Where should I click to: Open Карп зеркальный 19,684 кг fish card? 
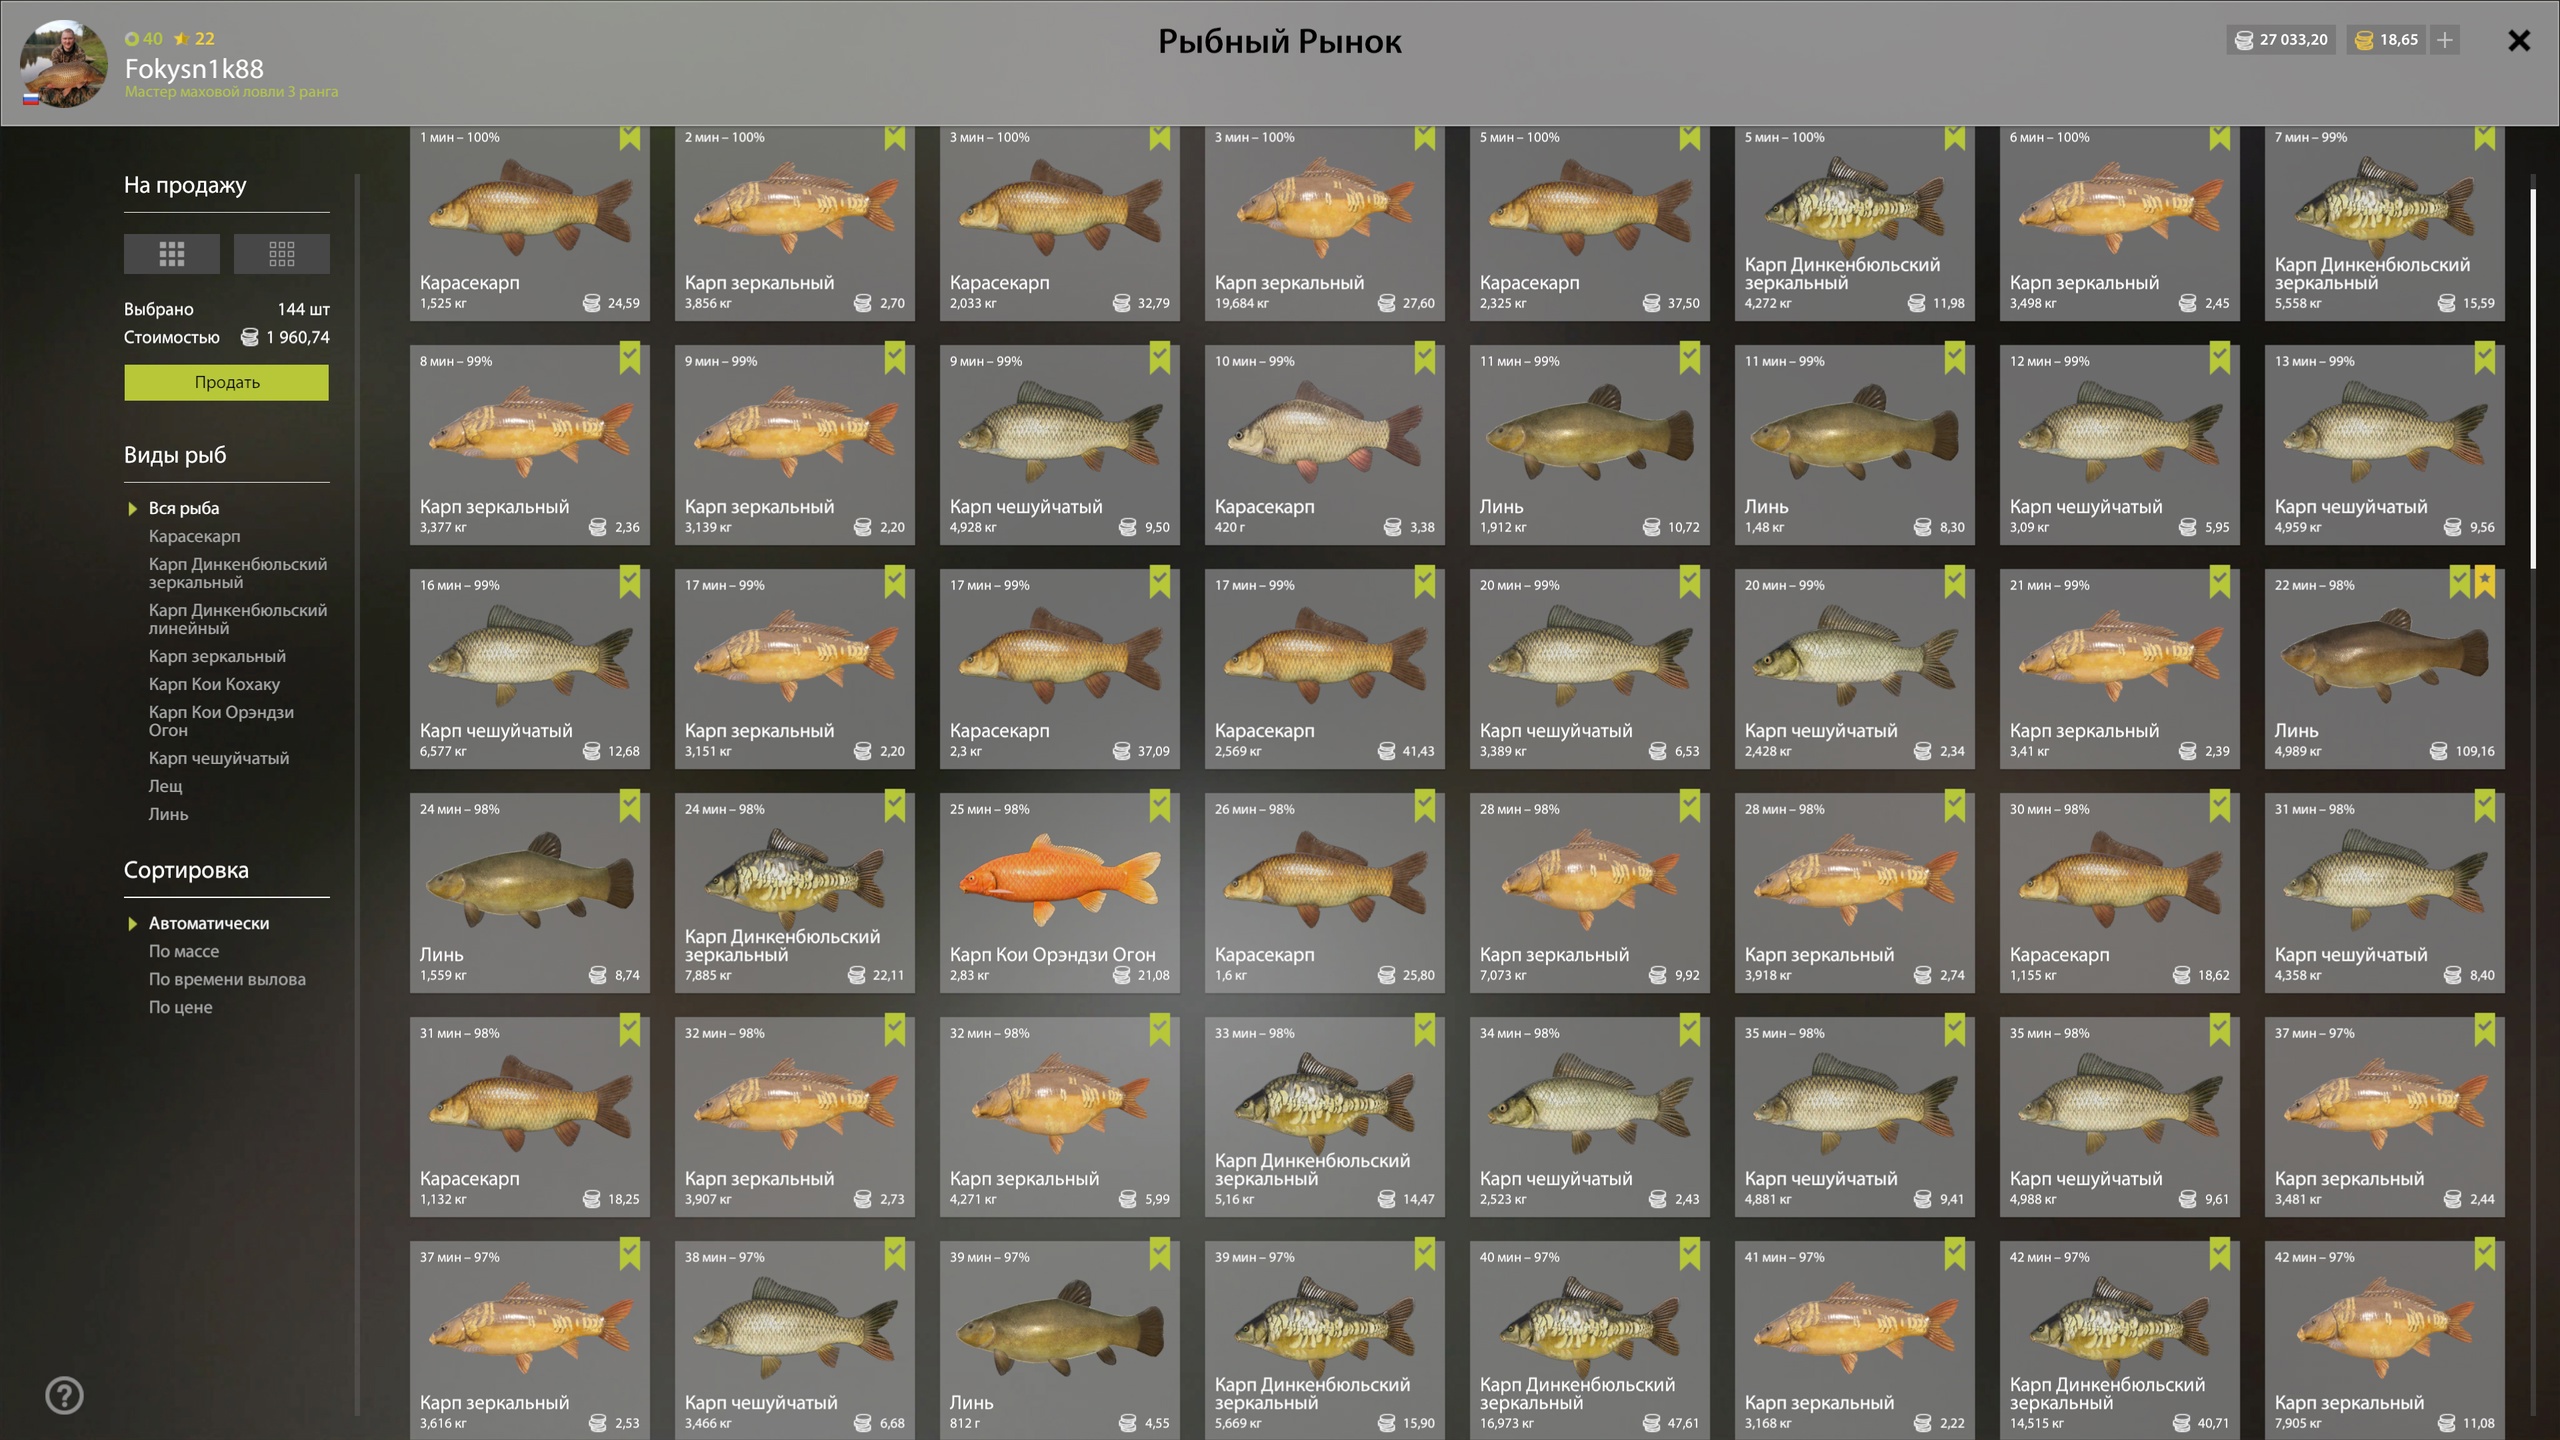[x=1325, y=223]
